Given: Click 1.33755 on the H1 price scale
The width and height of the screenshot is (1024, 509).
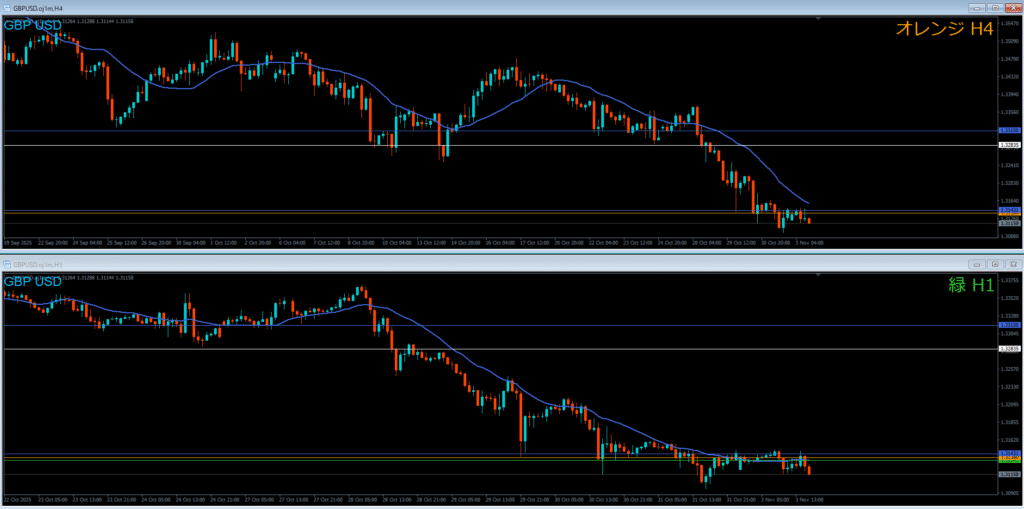Looking at the screenshot, I should (x=1009, y=280).
